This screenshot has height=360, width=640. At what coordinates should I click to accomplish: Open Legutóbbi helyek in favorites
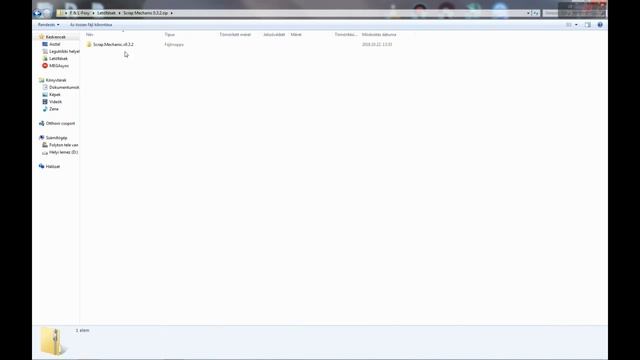(x=64, y=51)
